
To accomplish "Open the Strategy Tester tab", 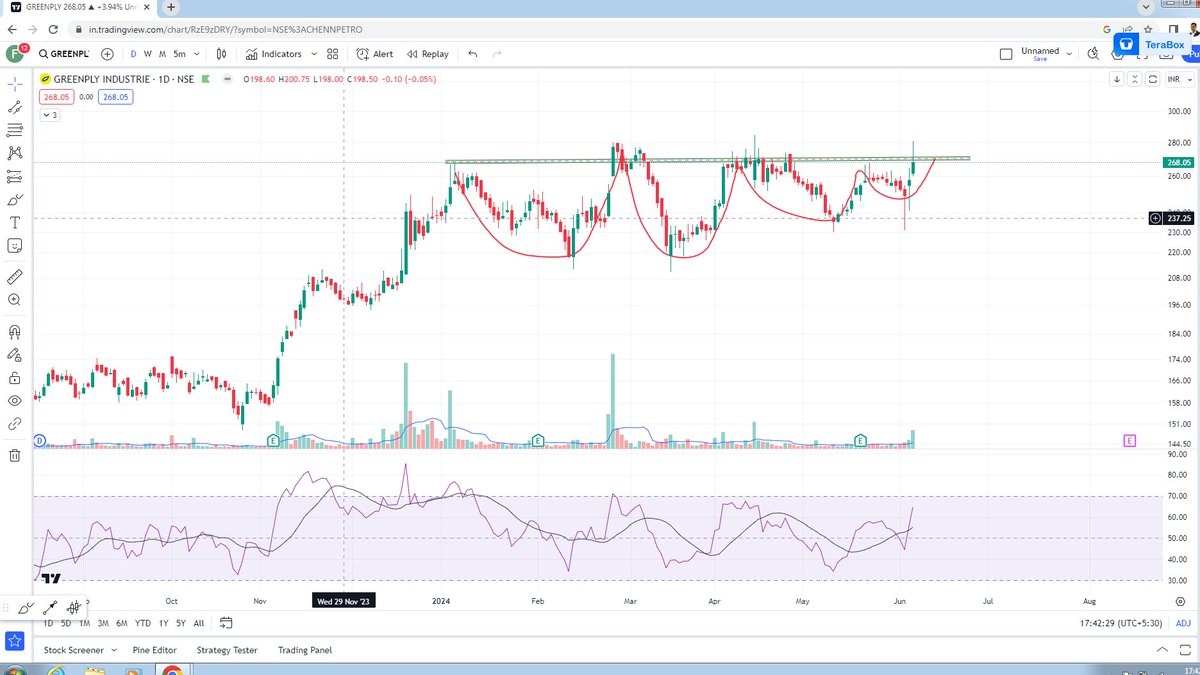I will [226, 650].
